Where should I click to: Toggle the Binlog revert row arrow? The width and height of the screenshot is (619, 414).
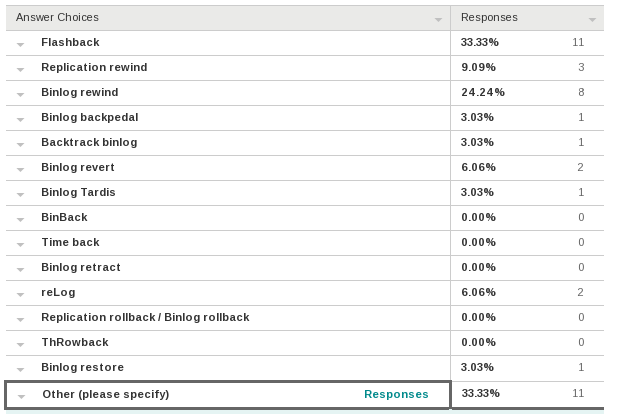pos(20,169)
